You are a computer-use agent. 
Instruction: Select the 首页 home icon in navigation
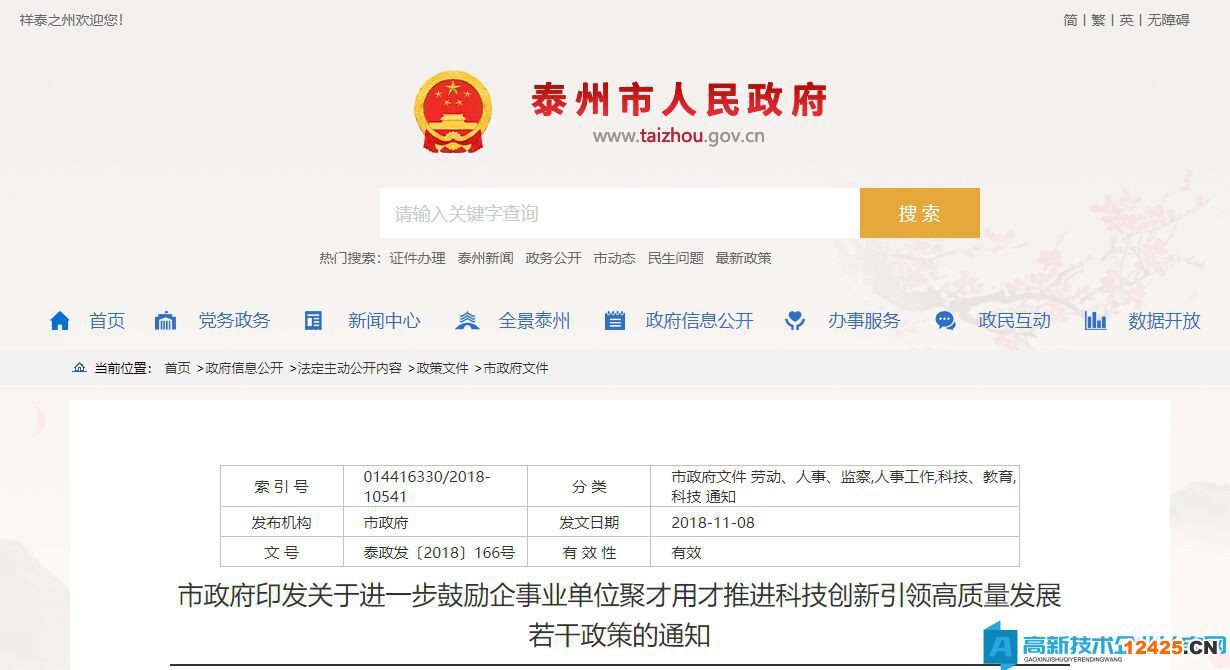click(59, 320)
